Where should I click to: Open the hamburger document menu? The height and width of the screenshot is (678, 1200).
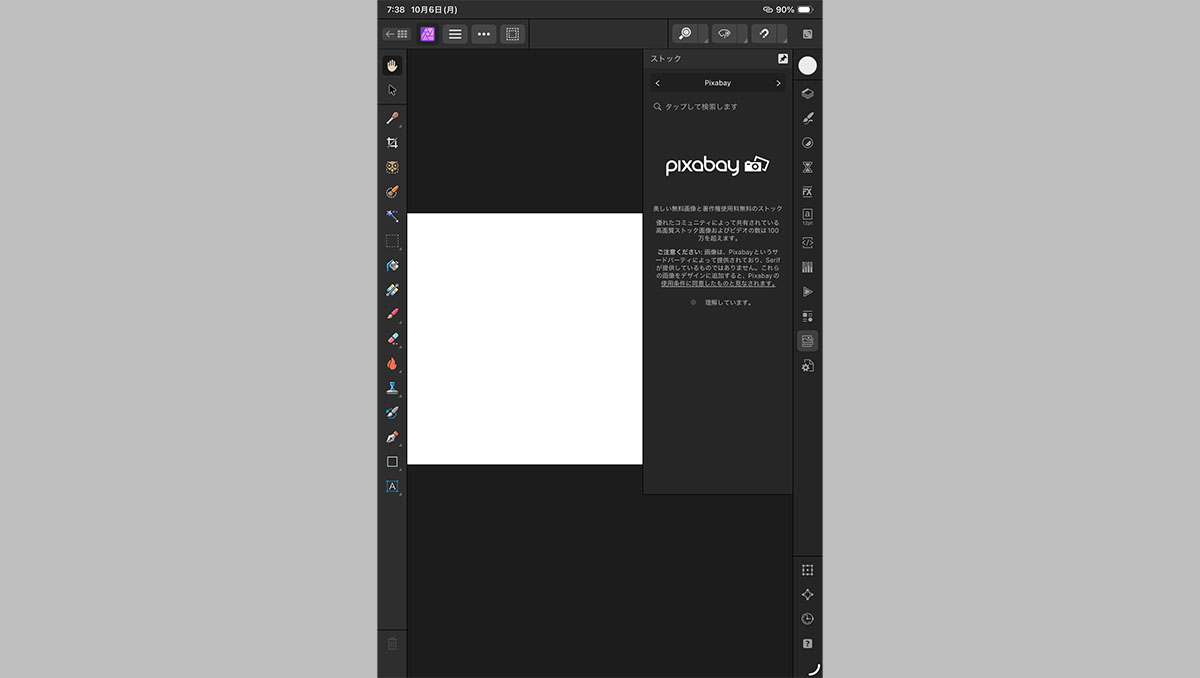(455, 34)
